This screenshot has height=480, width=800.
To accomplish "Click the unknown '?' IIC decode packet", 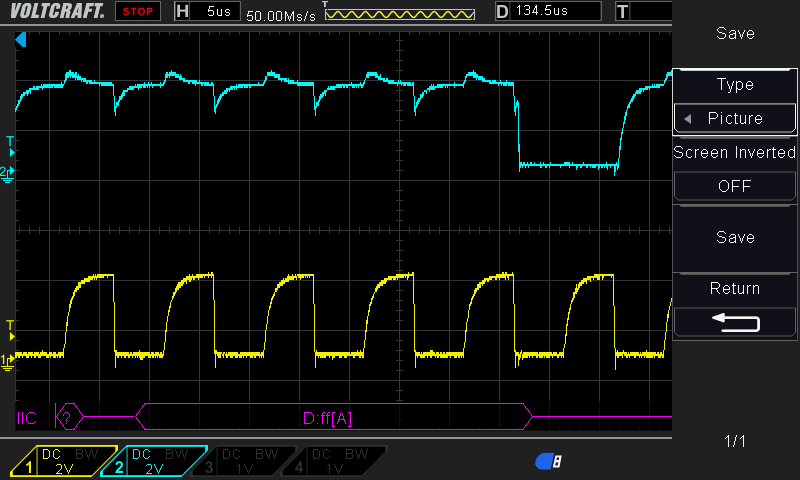I will click(67, 417).
